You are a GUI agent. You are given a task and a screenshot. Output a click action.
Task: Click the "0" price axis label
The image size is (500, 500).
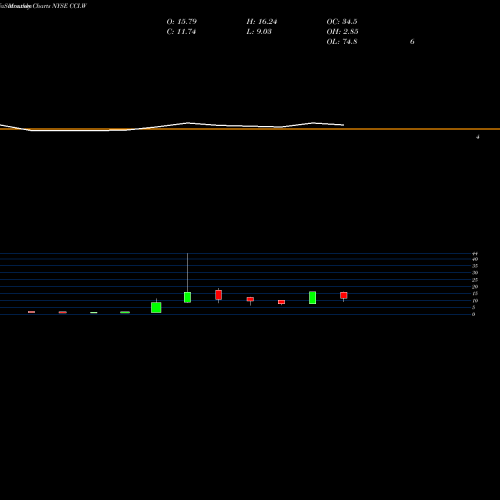point(473,314)
